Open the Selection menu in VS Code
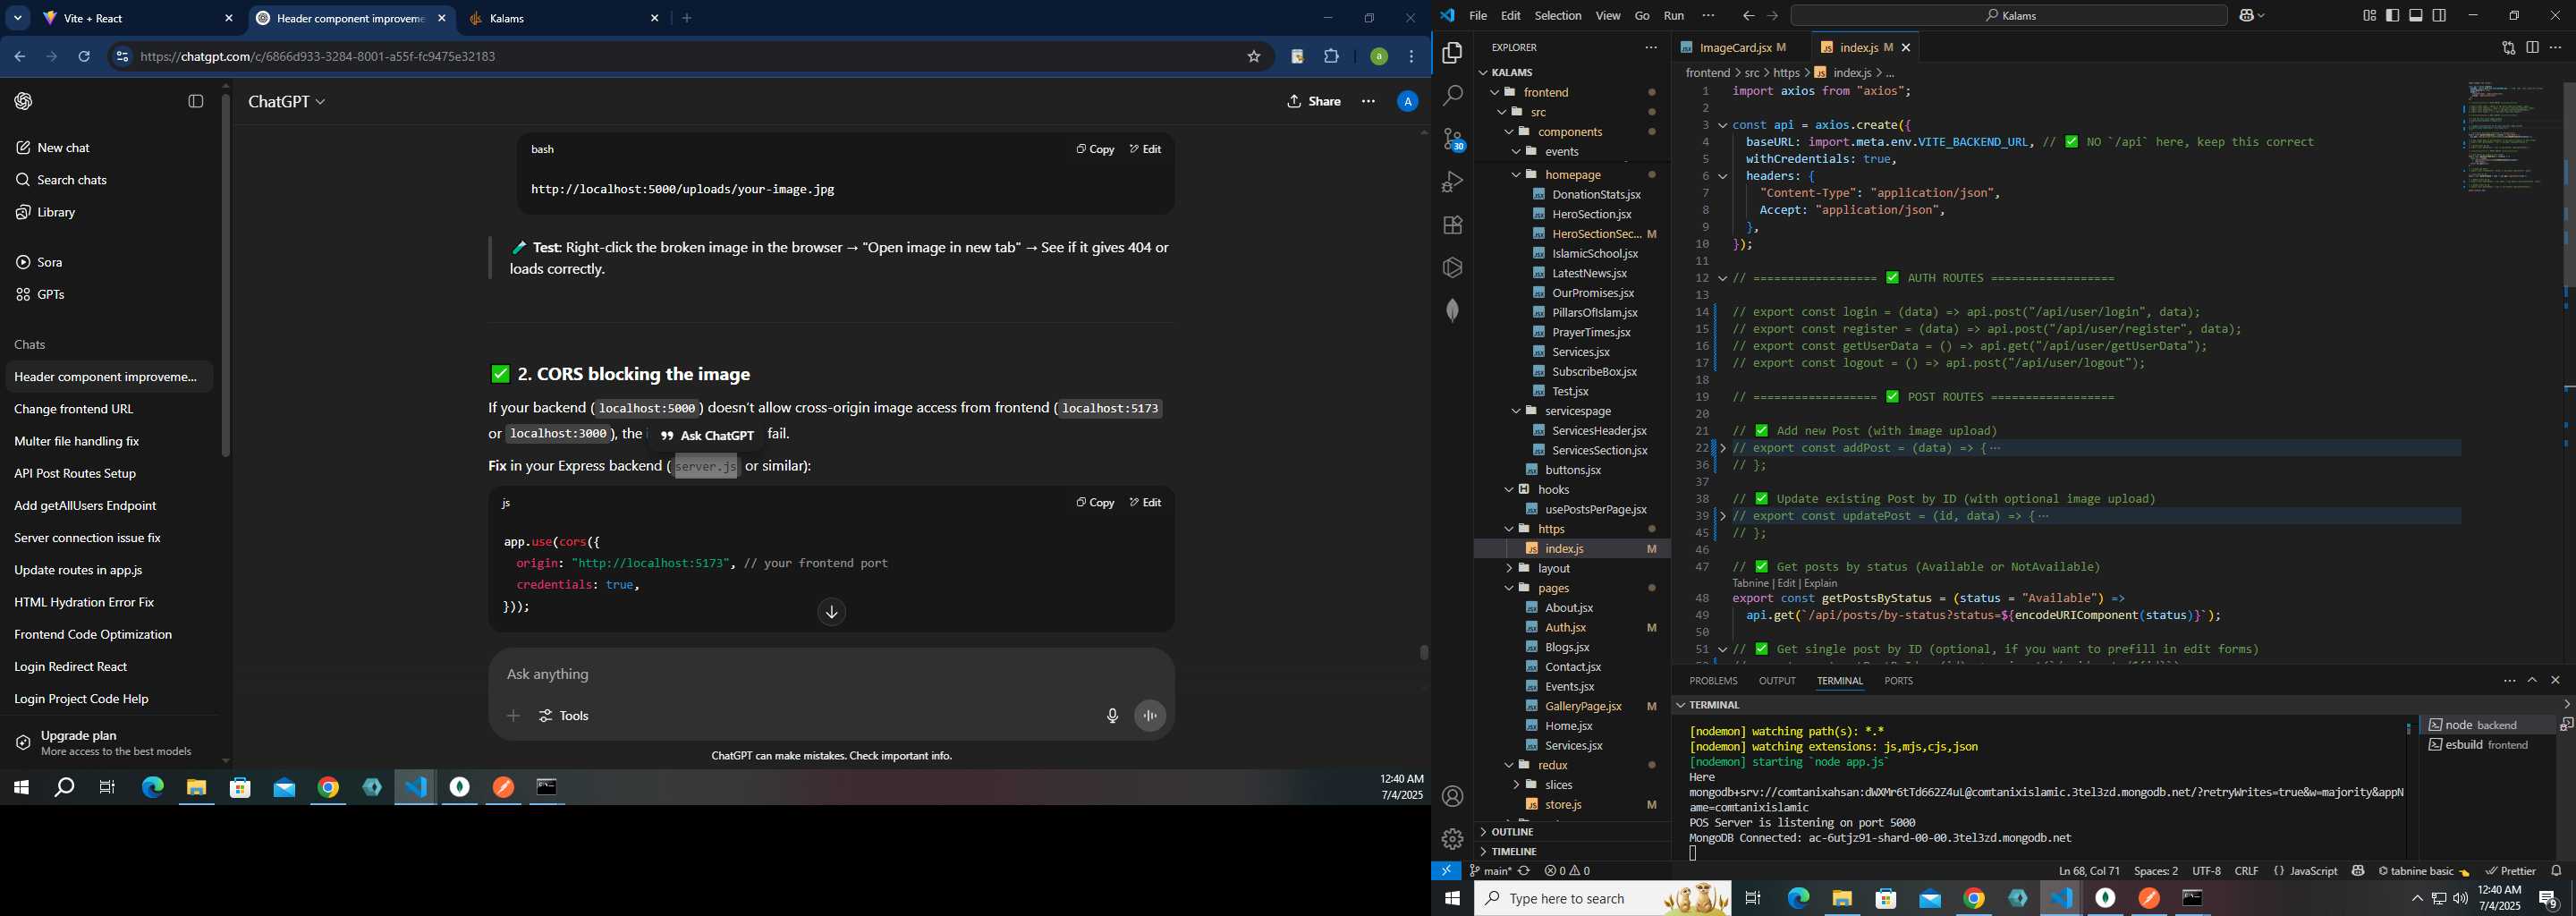Image resolution: width=2576 pixels, height=916 pixels. point(1558,15)
